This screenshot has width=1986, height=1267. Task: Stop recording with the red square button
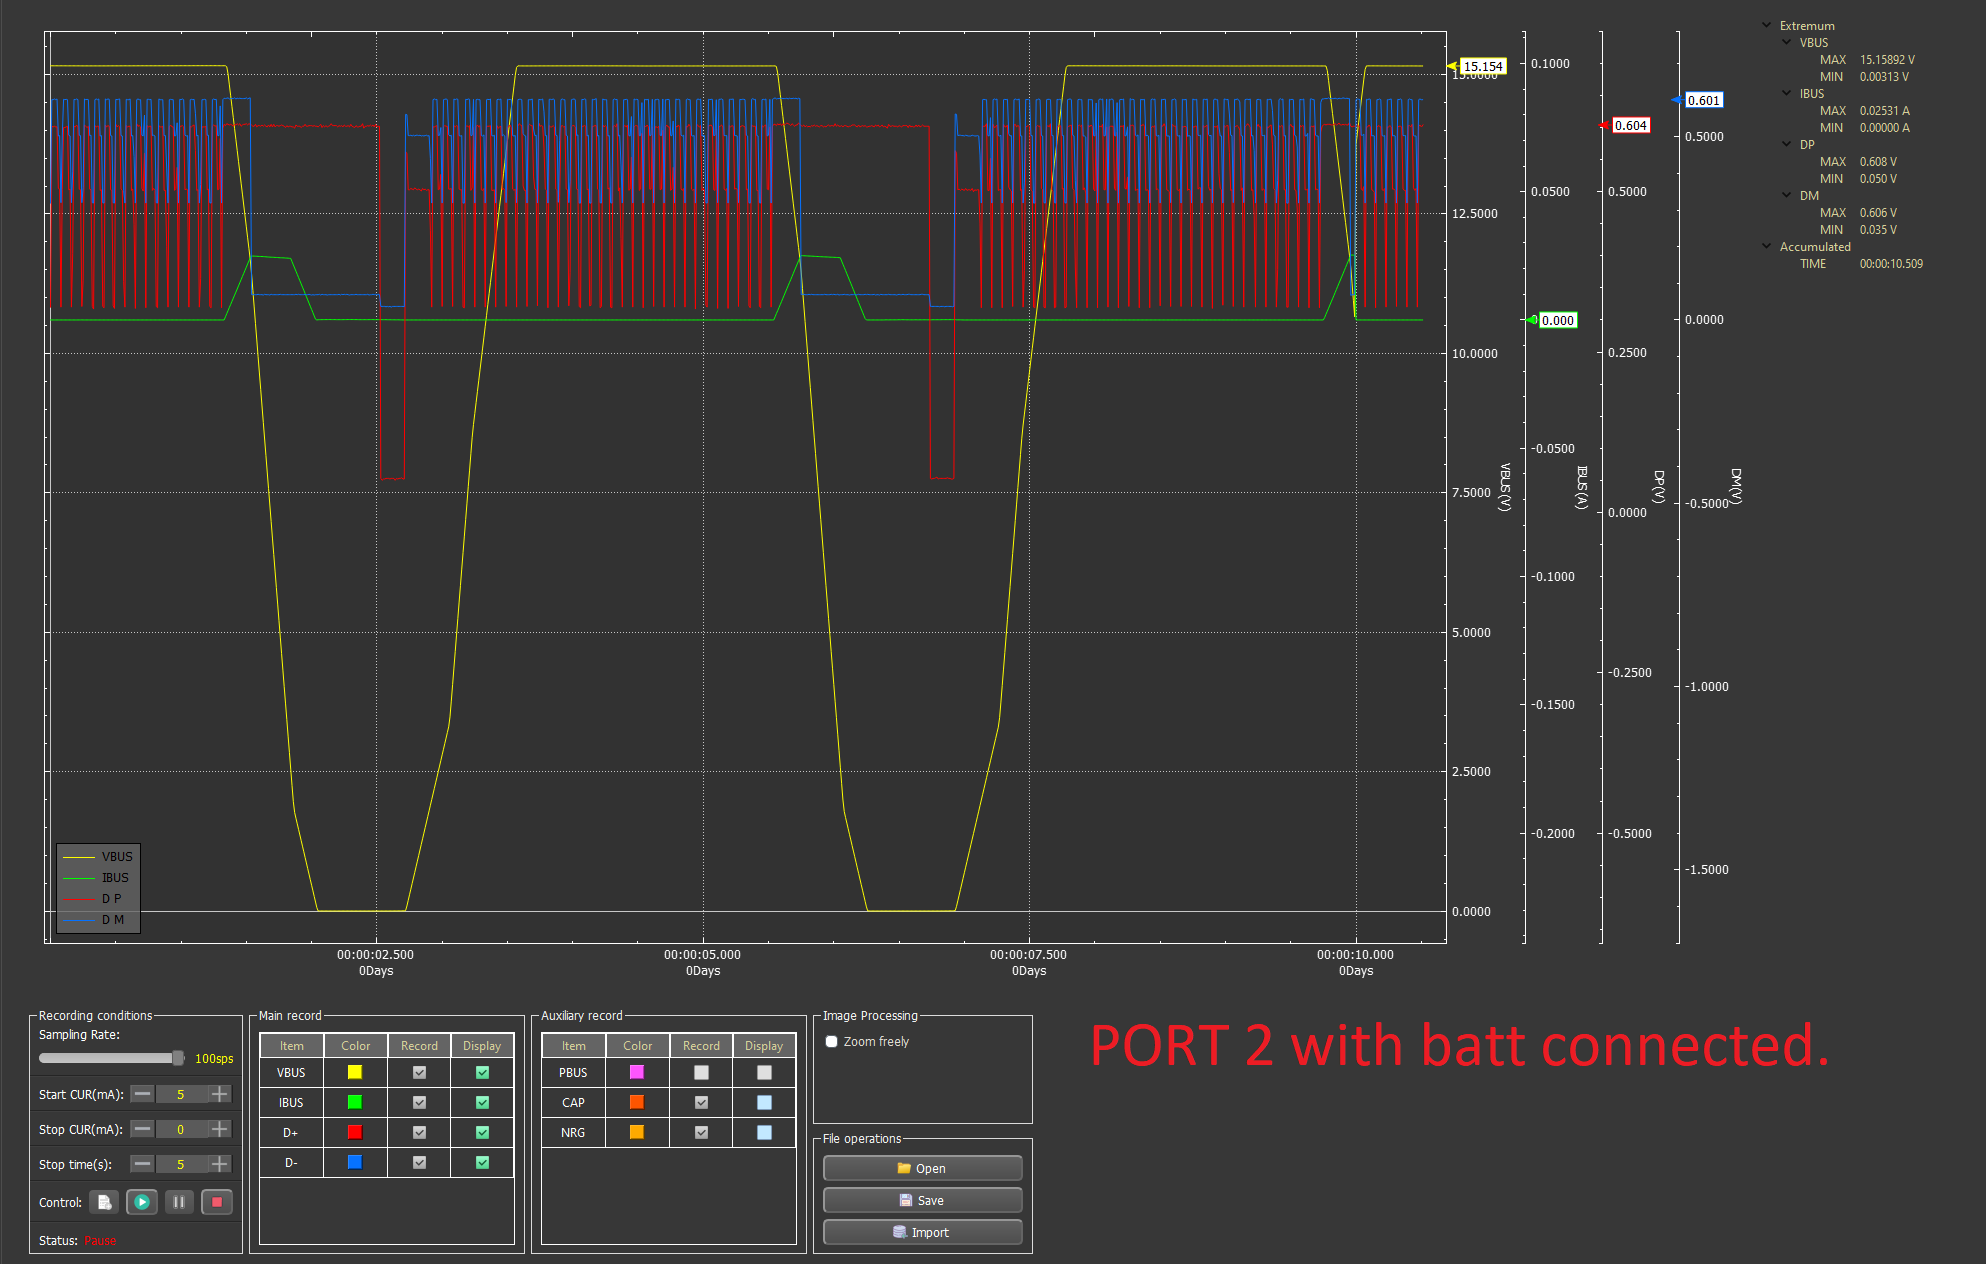point(216,1202)
